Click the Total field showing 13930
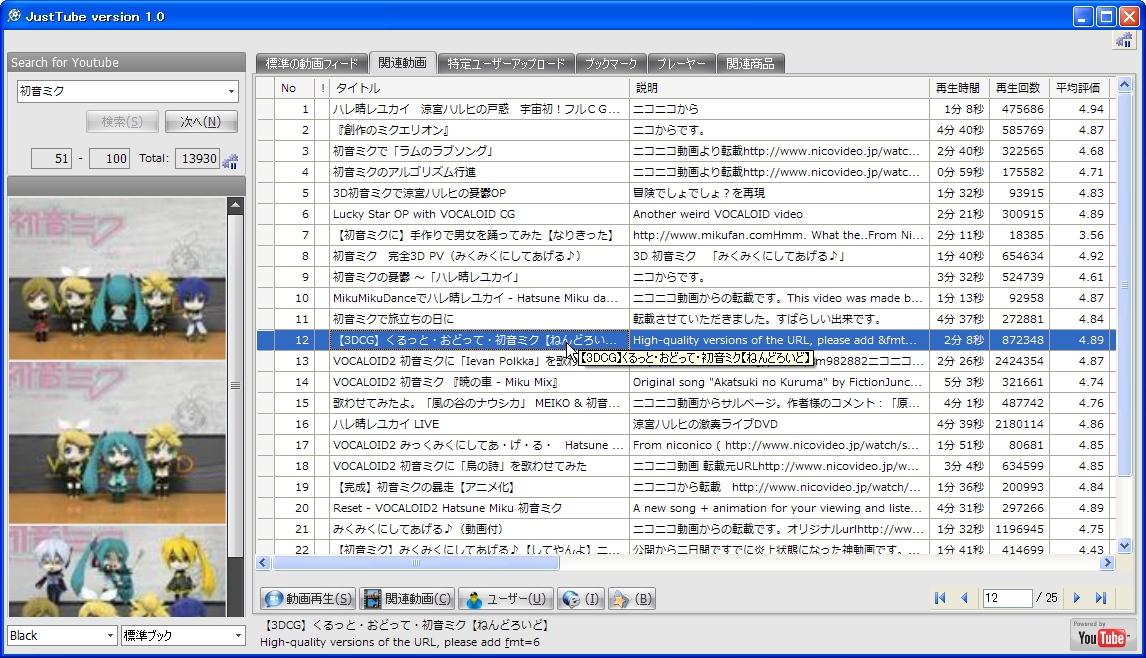The height and width of the screenshot is (658, 1146). pyautogui.click(x=197, y=159)
